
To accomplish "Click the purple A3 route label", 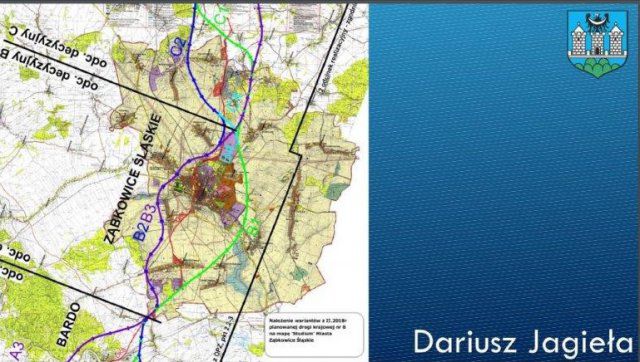I will [16, 351].
